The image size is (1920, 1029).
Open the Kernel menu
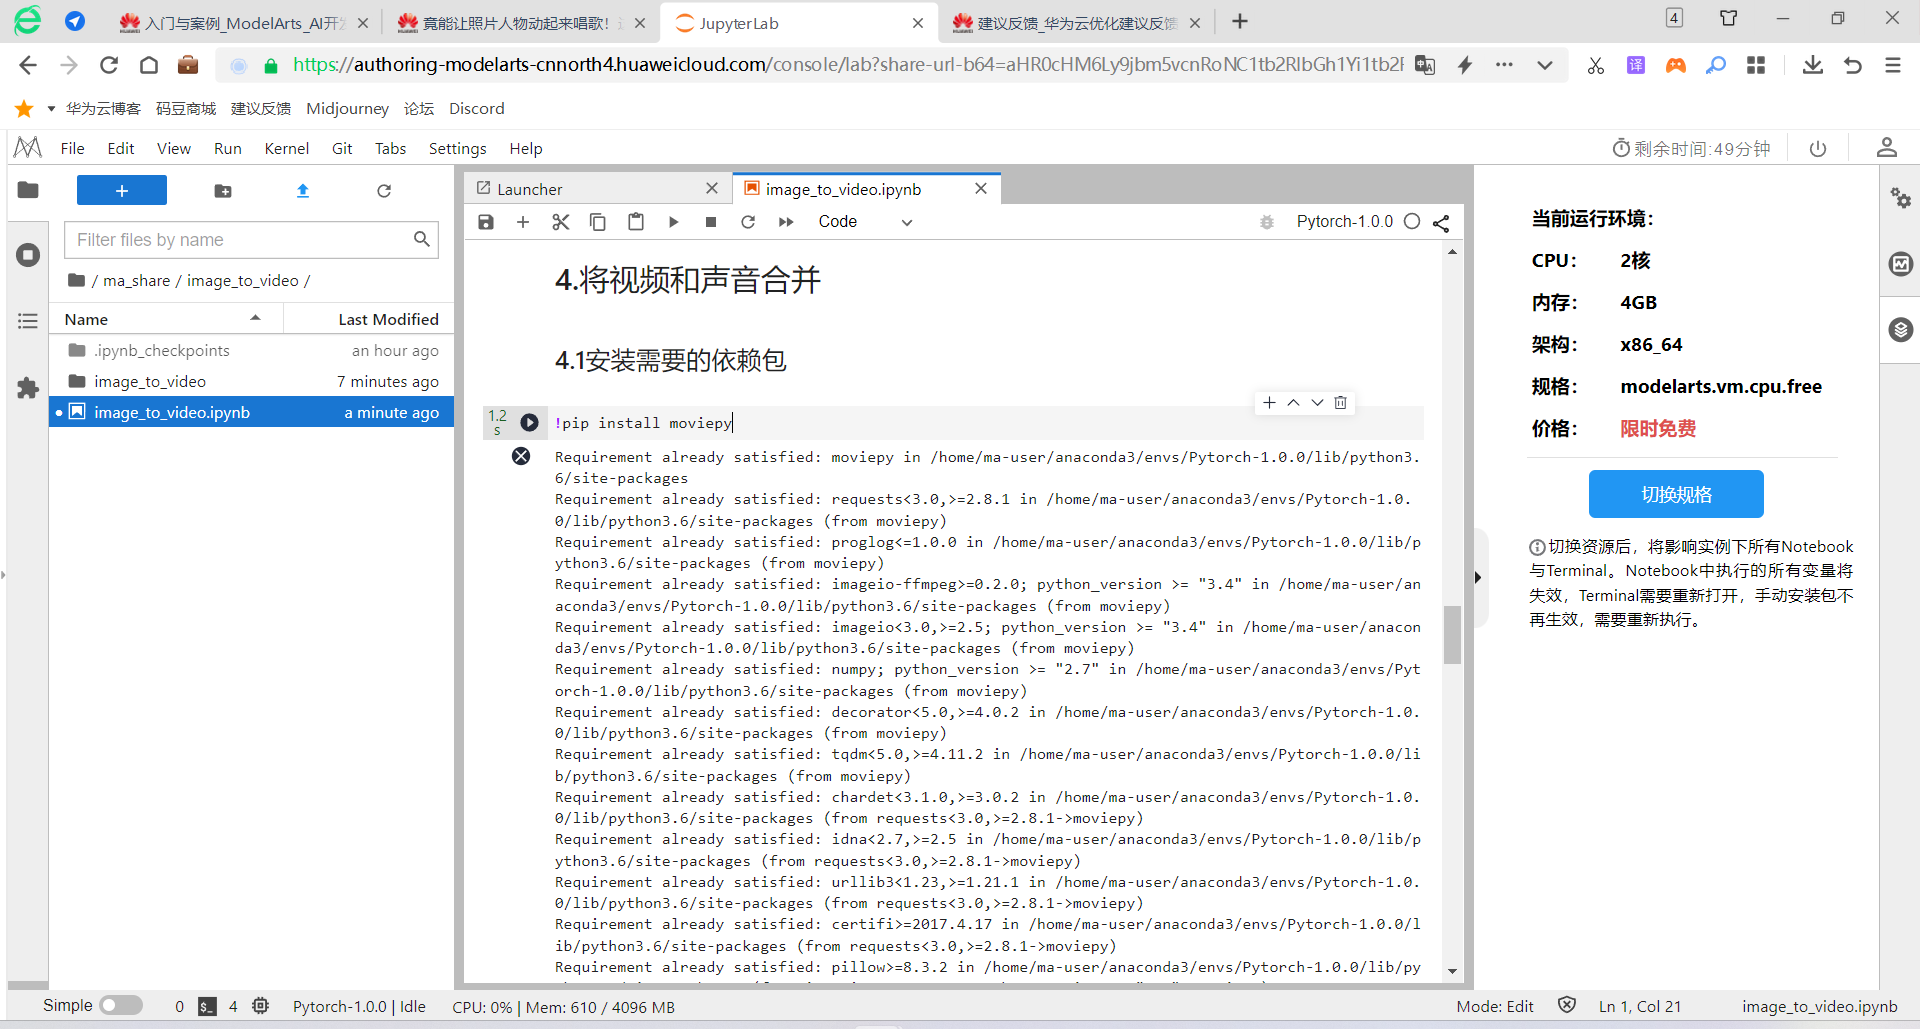(x=287, y=149)
